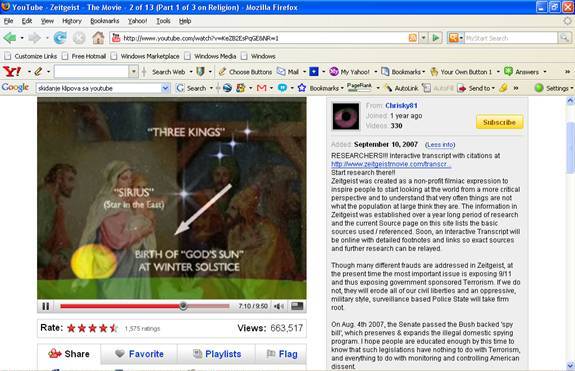Click the green Settings icon on Google toolbar
Screen dimensions: 575x371
(x=539, y=88)
